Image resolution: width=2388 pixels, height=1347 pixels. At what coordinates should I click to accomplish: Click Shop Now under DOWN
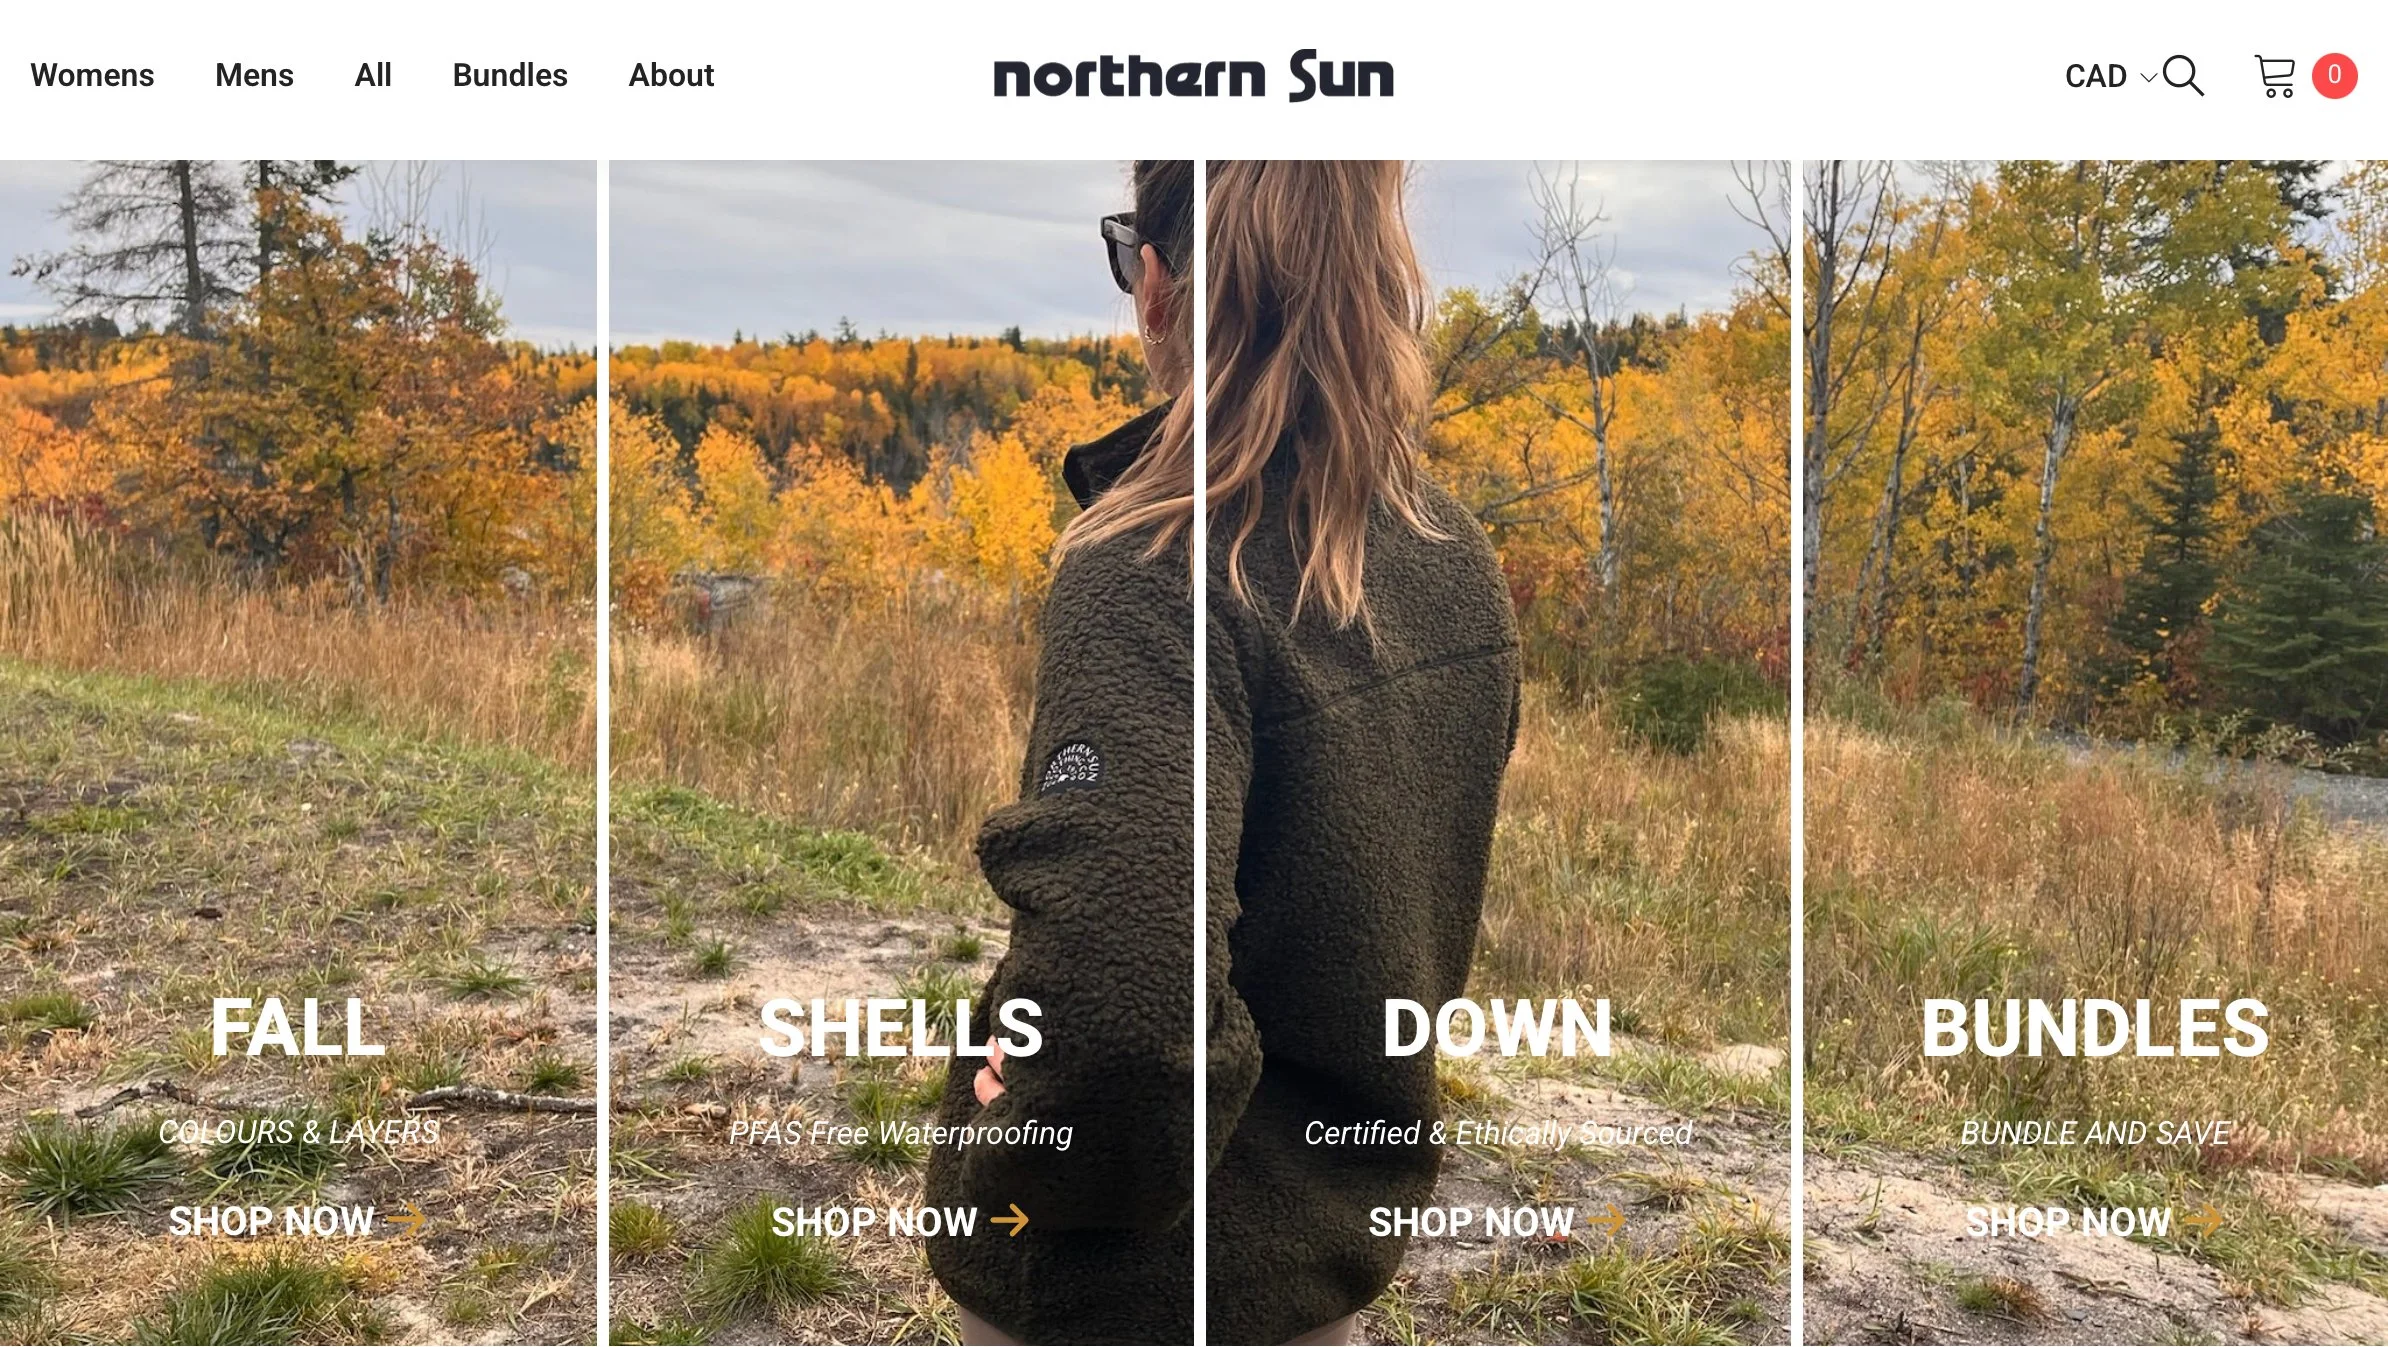[1471, 1221]
